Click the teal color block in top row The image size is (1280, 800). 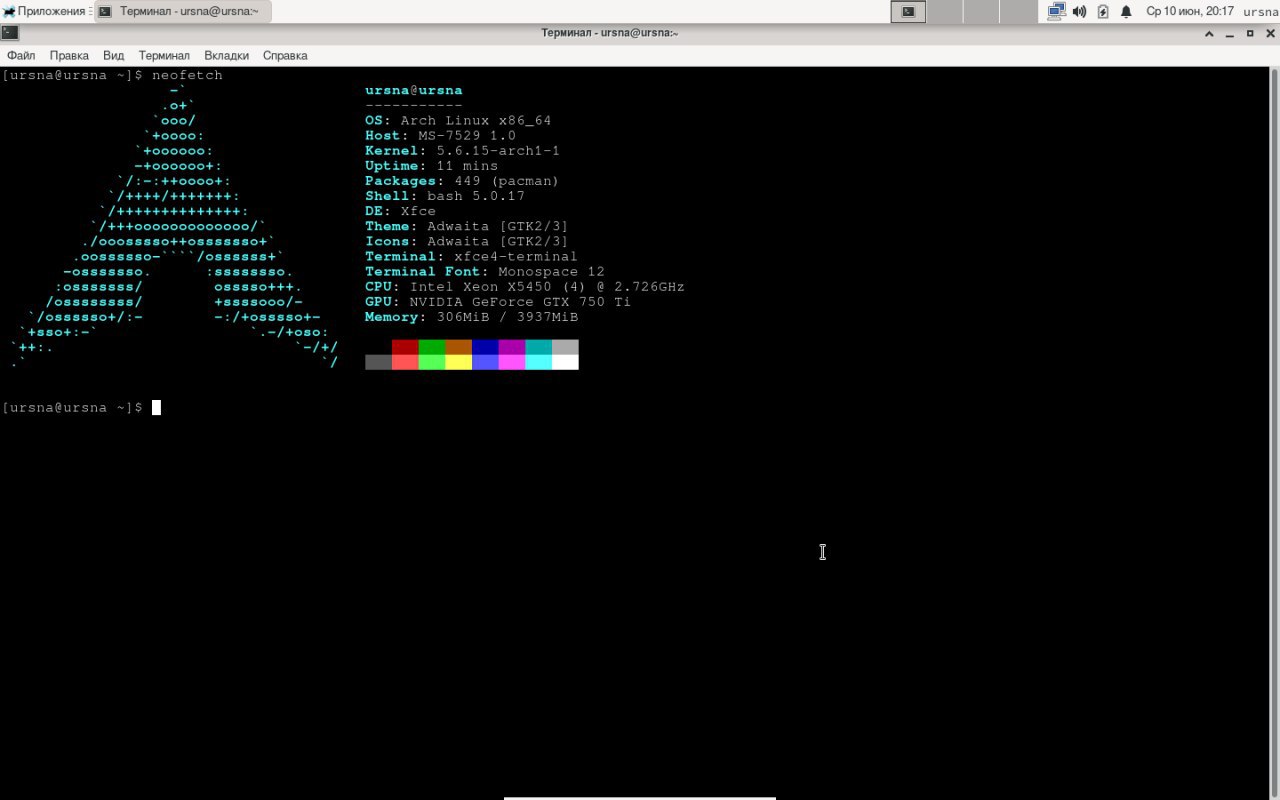pyautogui.click(x=538, y=347)
